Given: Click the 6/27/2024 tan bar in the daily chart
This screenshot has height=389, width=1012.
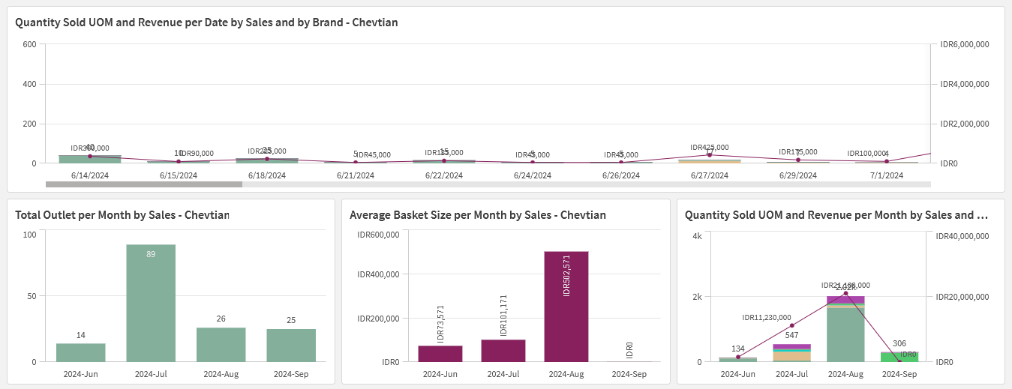Looking at the screenshot, I should pyautogui.click(x=709, y=161).
